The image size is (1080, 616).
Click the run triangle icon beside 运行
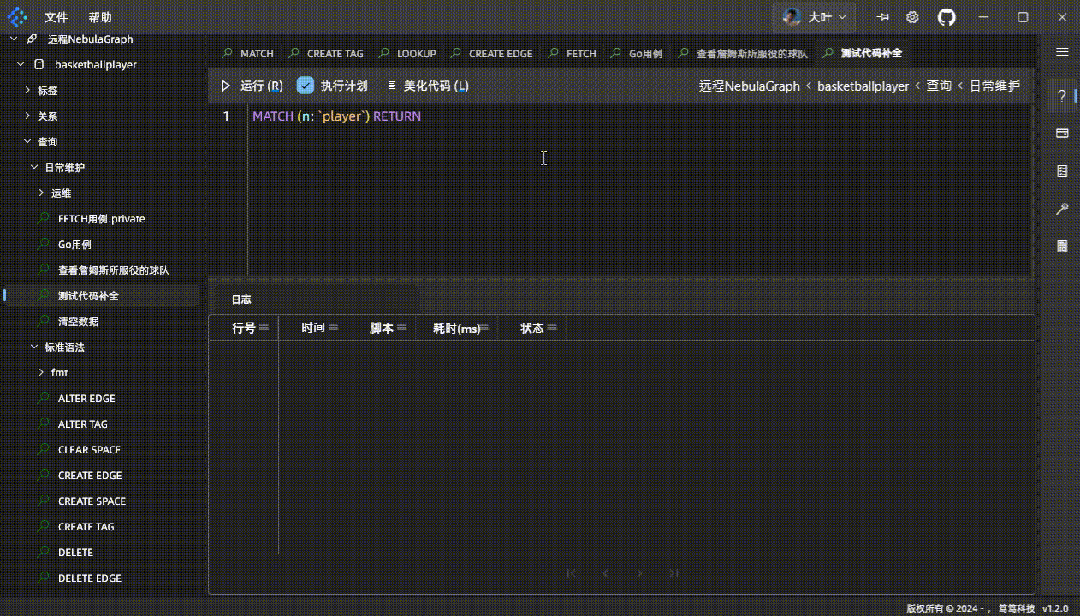(225, 86)
